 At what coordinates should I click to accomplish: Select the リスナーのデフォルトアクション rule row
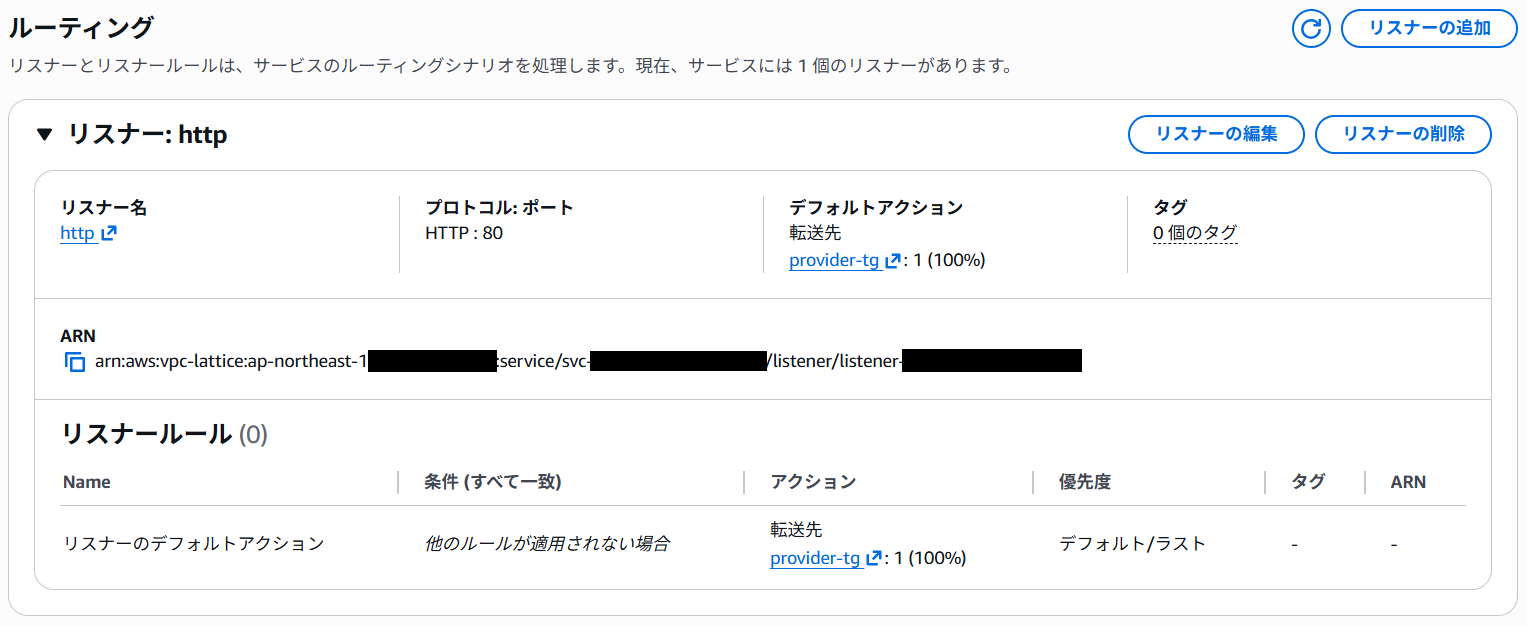pyautogui.click(x=194, y=544)
